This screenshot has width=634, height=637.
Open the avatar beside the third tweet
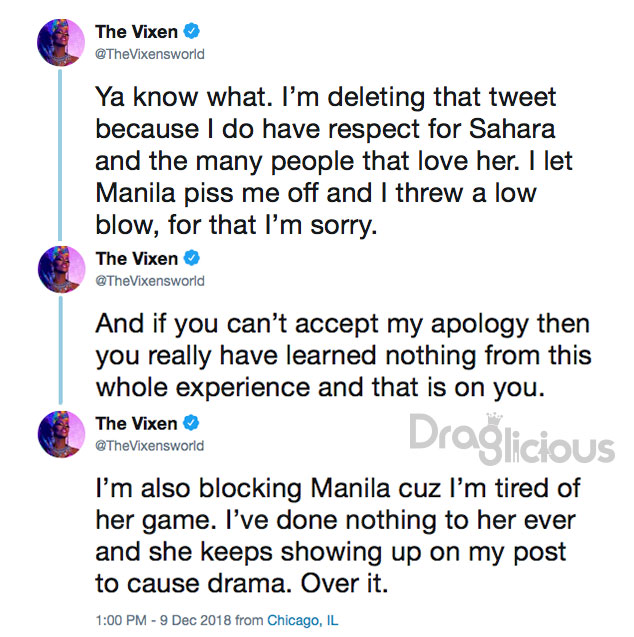[60, 433]
